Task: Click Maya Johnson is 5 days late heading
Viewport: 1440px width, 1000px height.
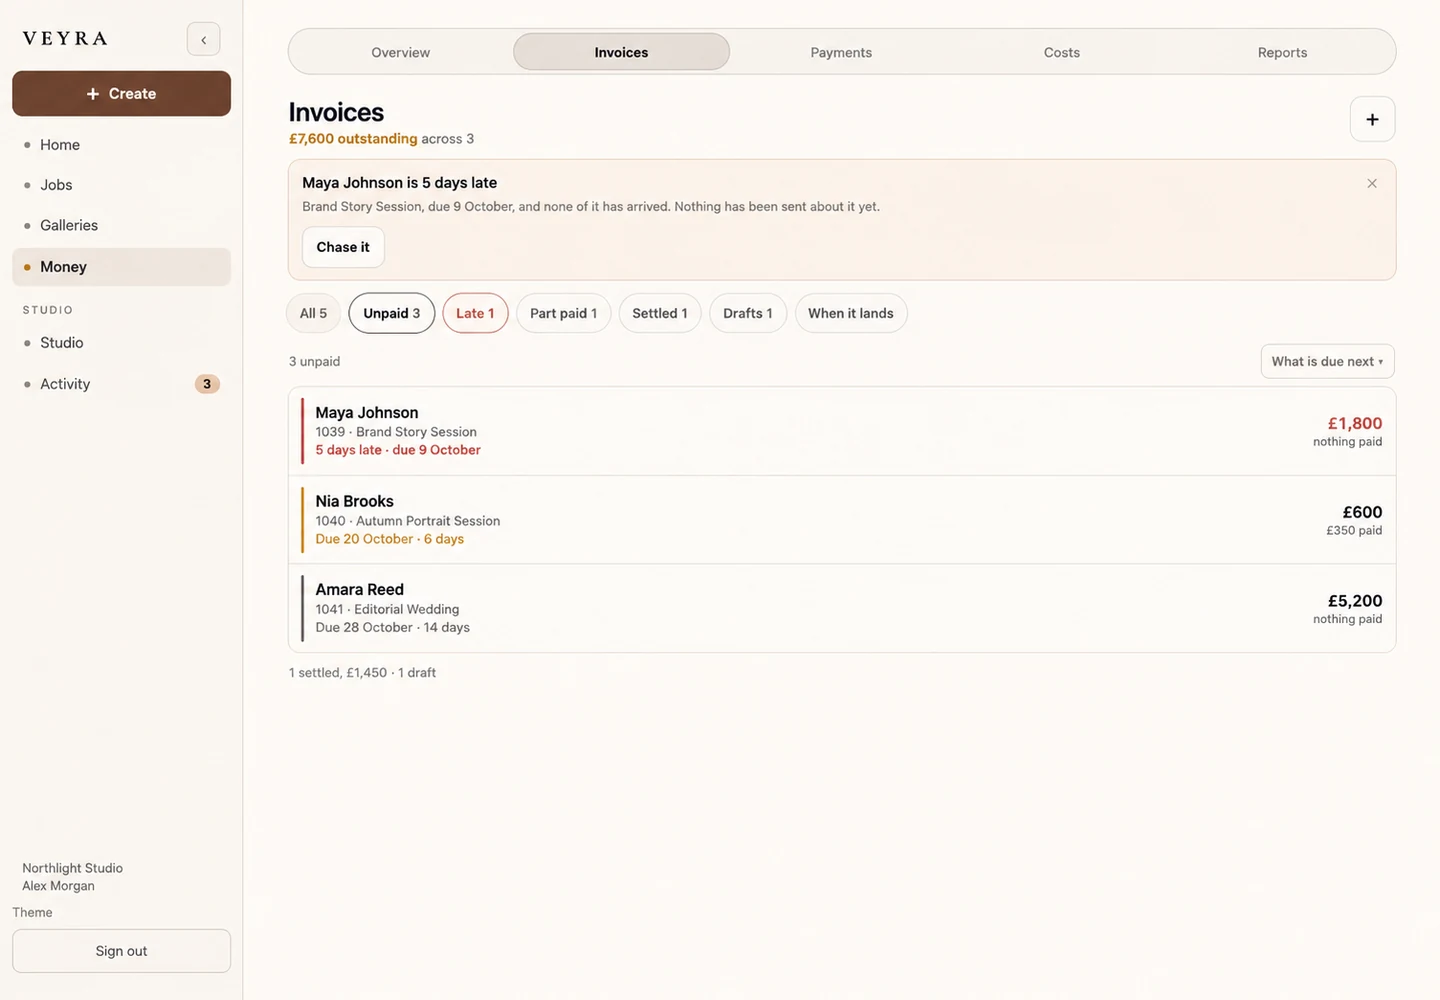Action: pos(400,183)
